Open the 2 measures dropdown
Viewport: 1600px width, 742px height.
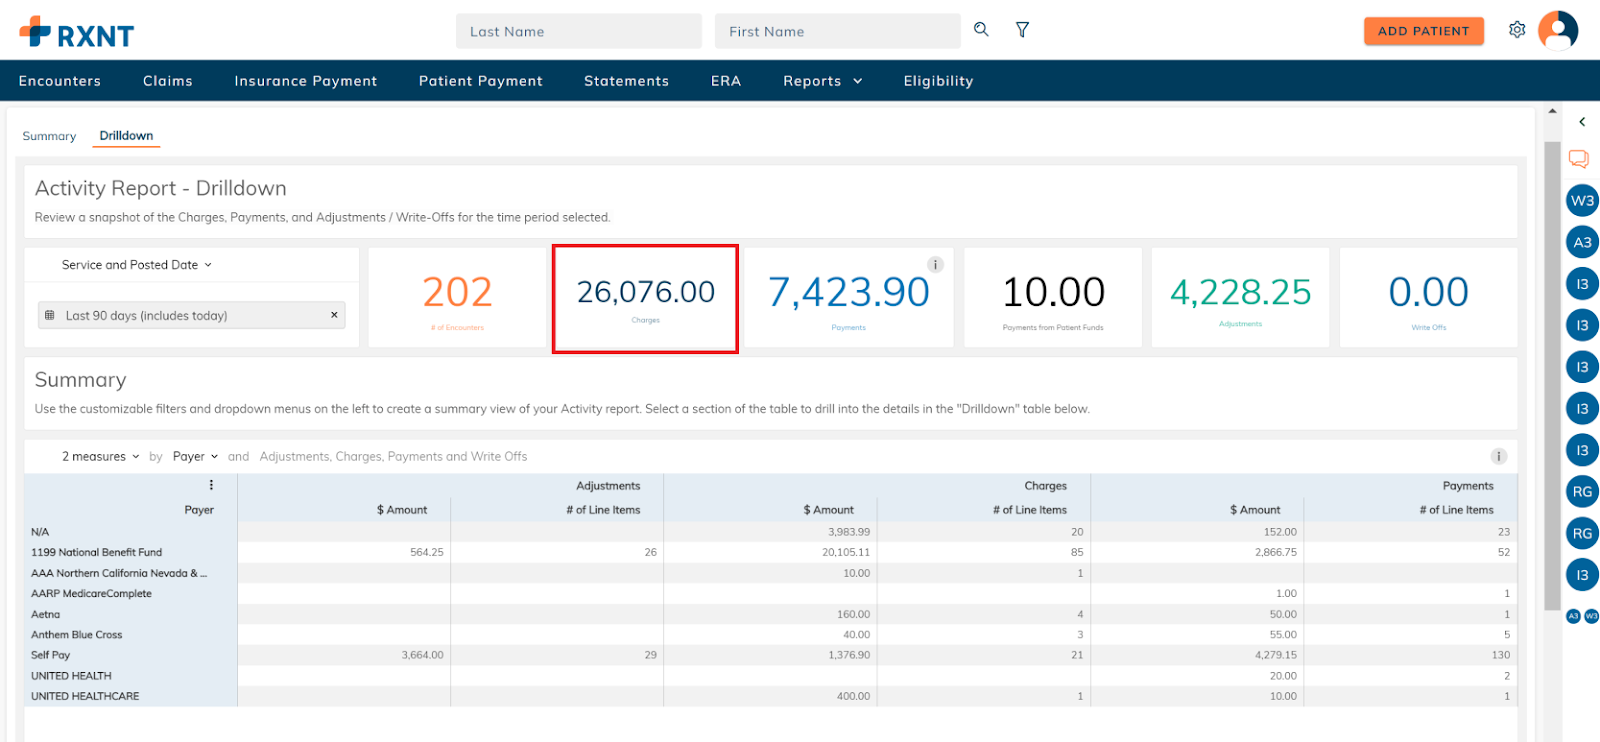[x=101, y=456]
